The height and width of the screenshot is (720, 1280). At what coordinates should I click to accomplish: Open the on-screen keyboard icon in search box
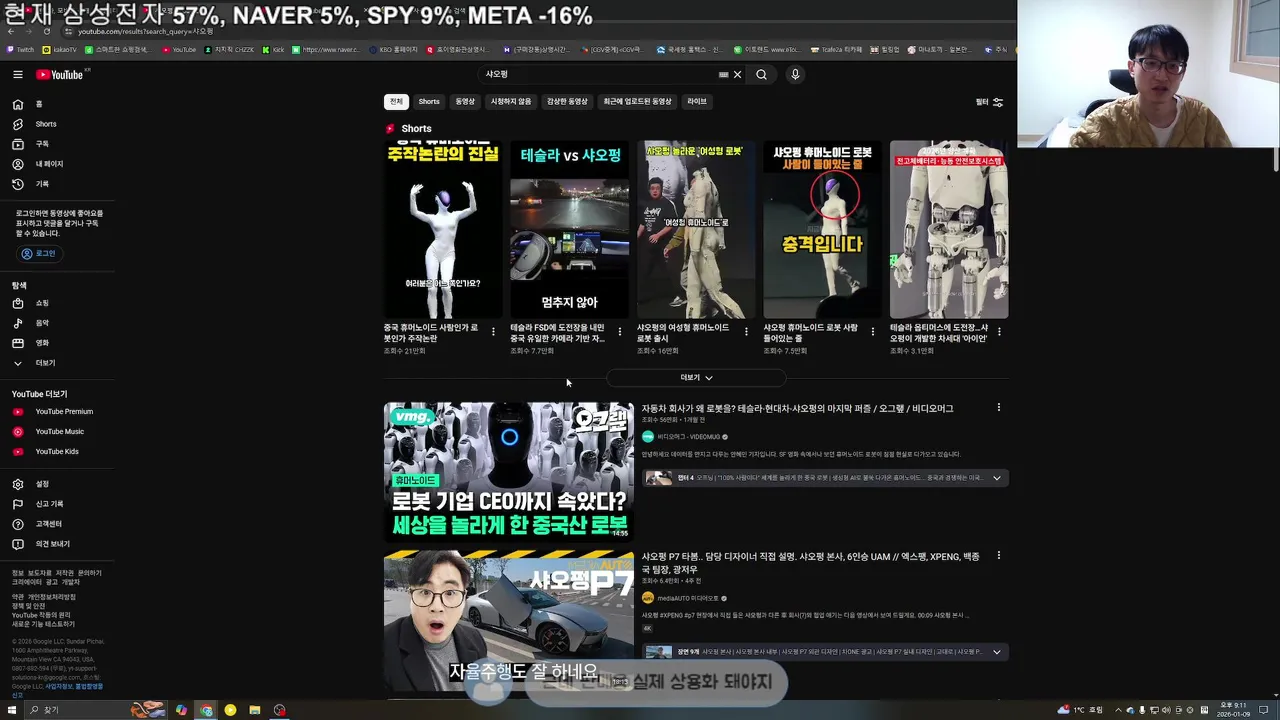coord(723,74)
